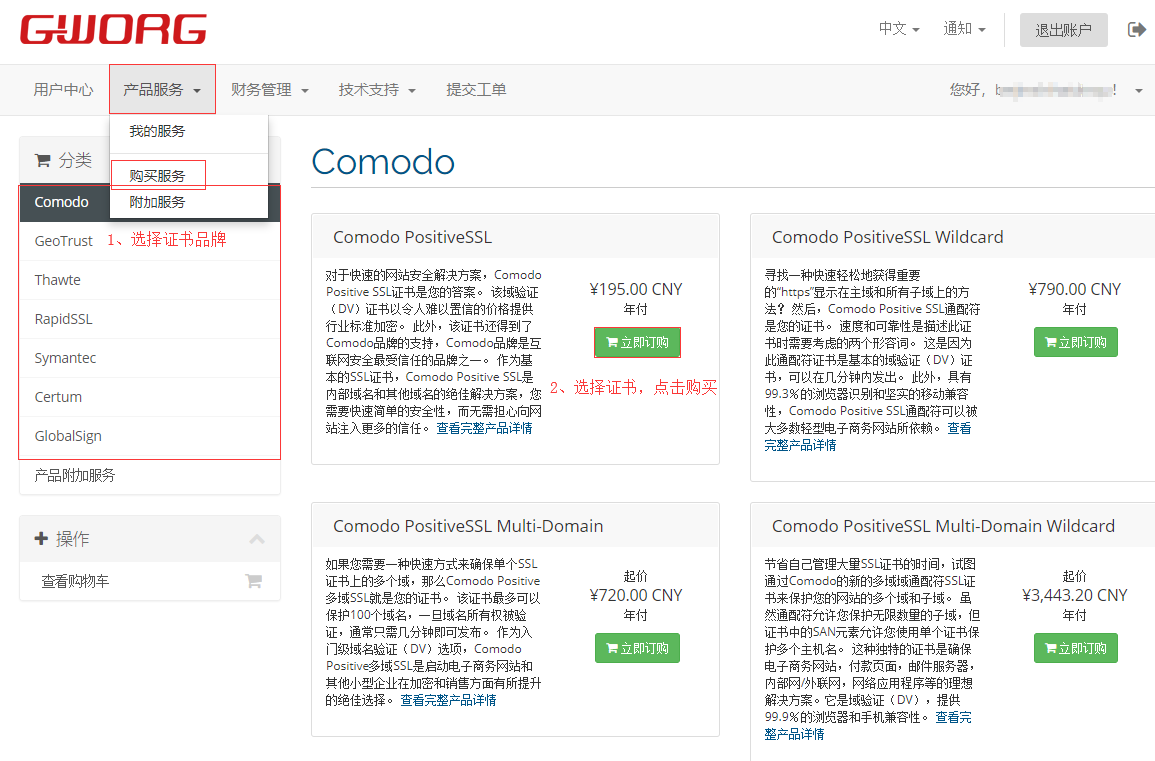Click the Comodo page heading

383,161
